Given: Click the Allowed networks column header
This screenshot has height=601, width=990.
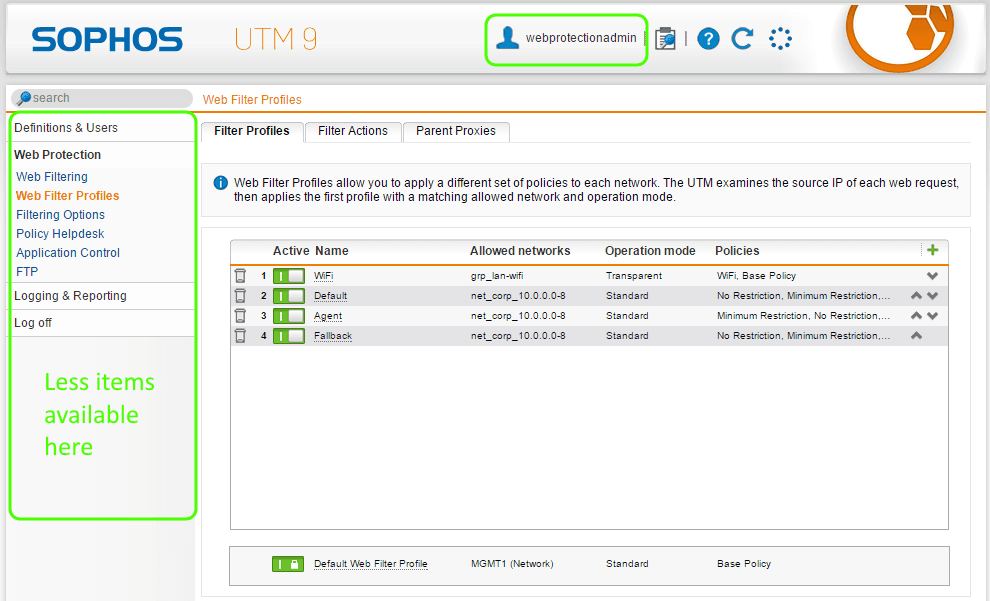Looking at the screenshot, I should pos(520,251).
